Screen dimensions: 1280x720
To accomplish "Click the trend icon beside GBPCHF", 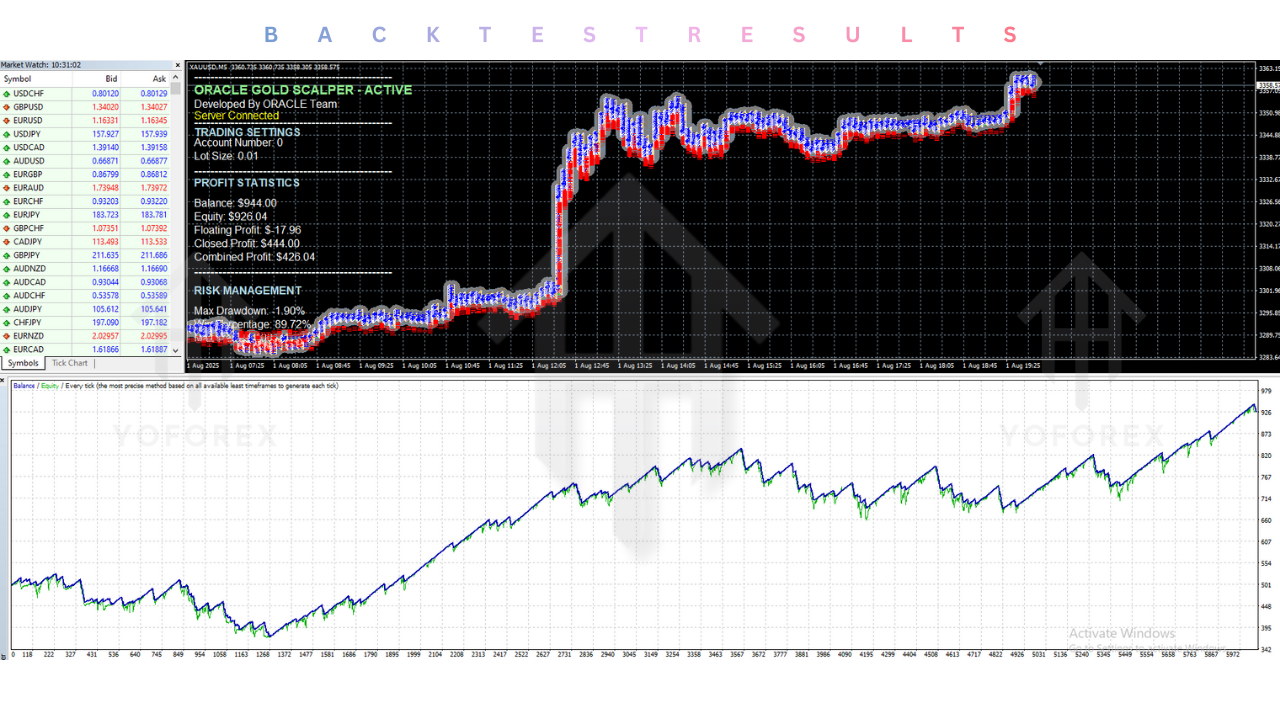I will 8,228.
